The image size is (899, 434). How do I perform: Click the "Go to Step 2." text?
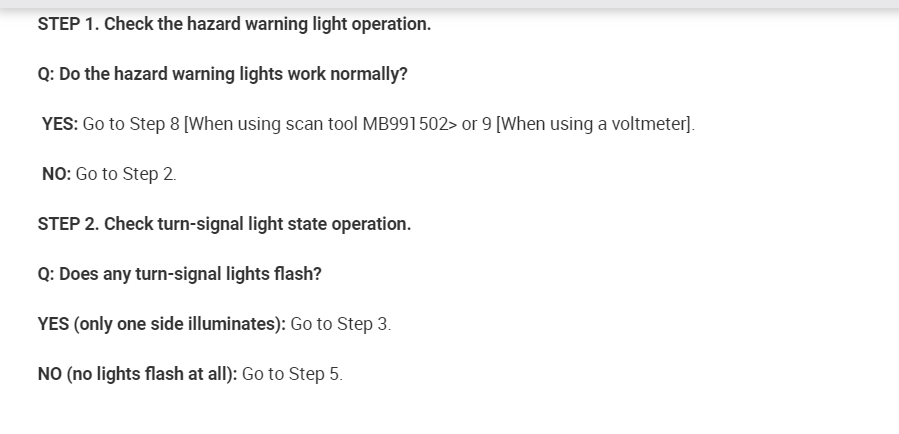click(x=126, y=174)
